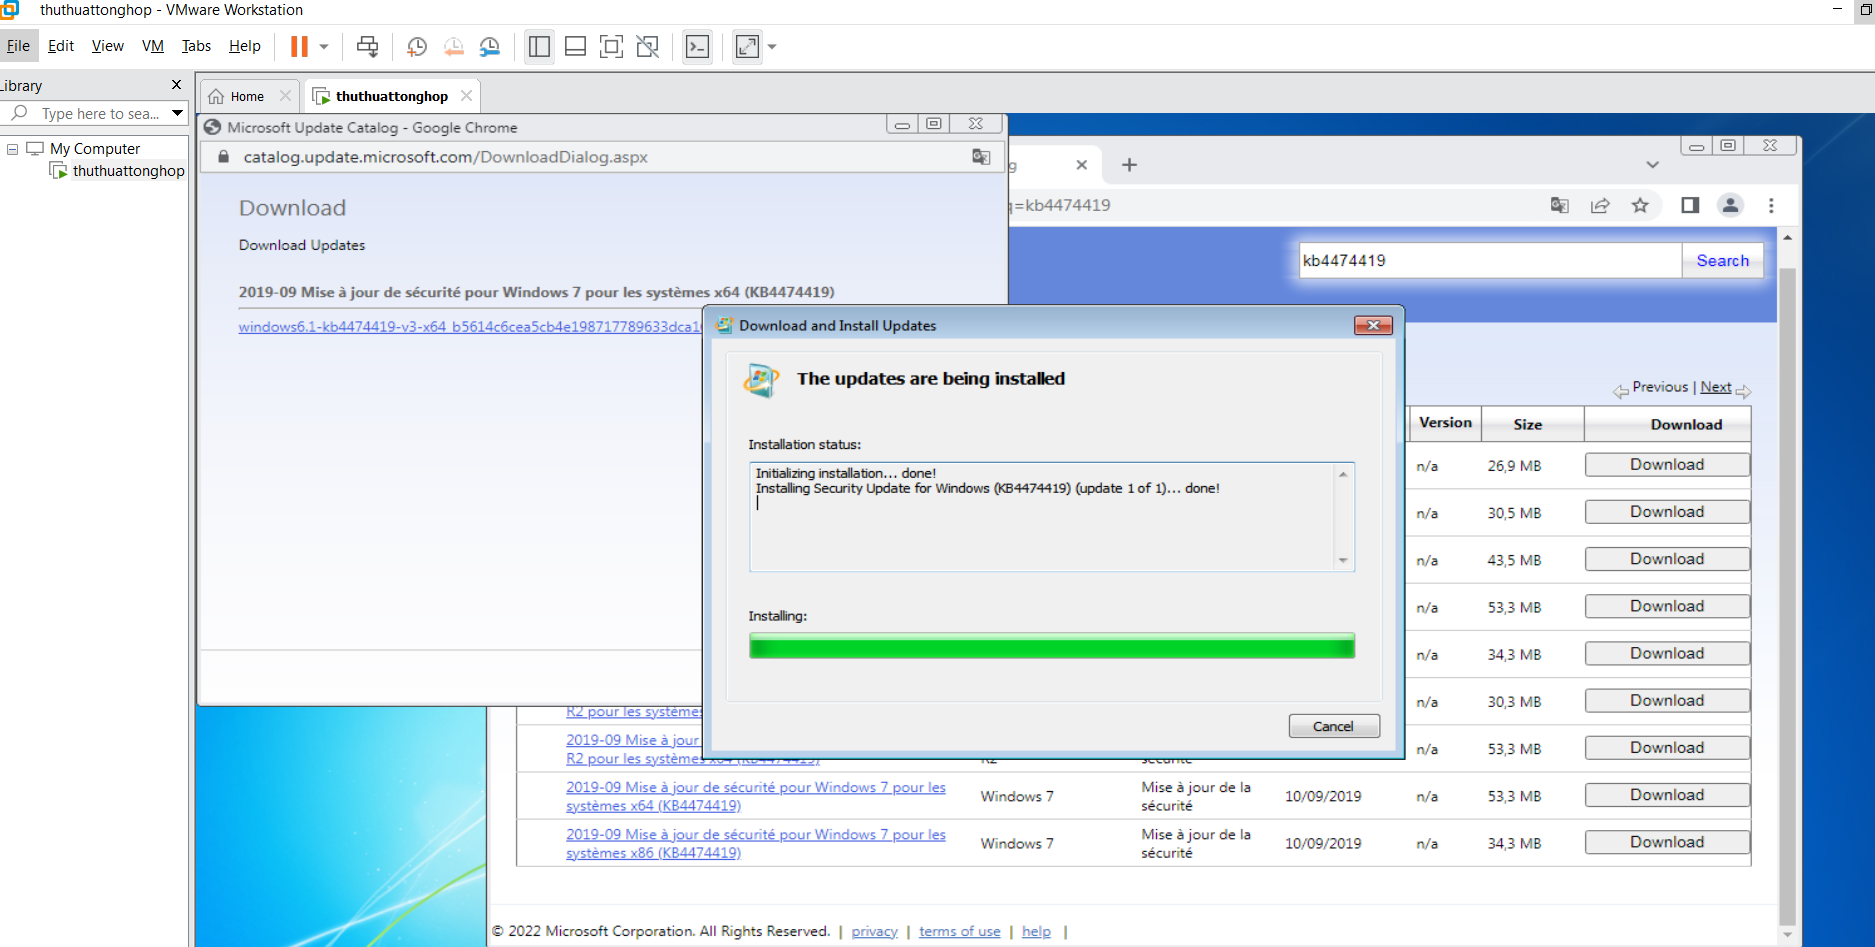
Task: Bookmark page with Chrome star icon
Action: coord(1640,205)
